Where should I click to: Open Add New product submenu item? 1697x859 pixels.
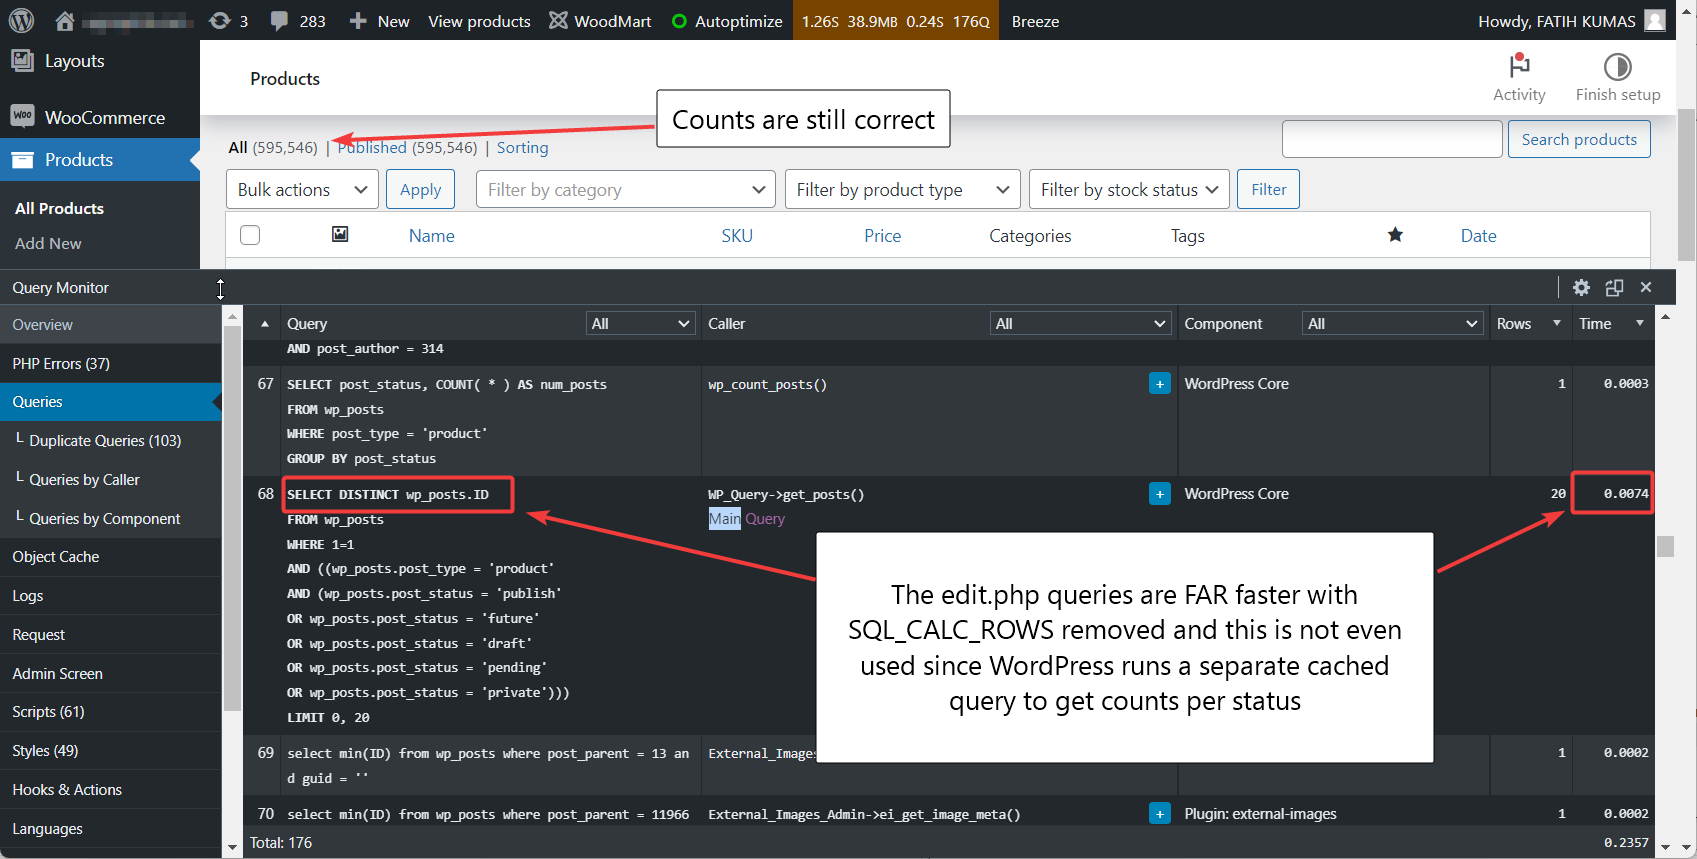click(48, 243)
